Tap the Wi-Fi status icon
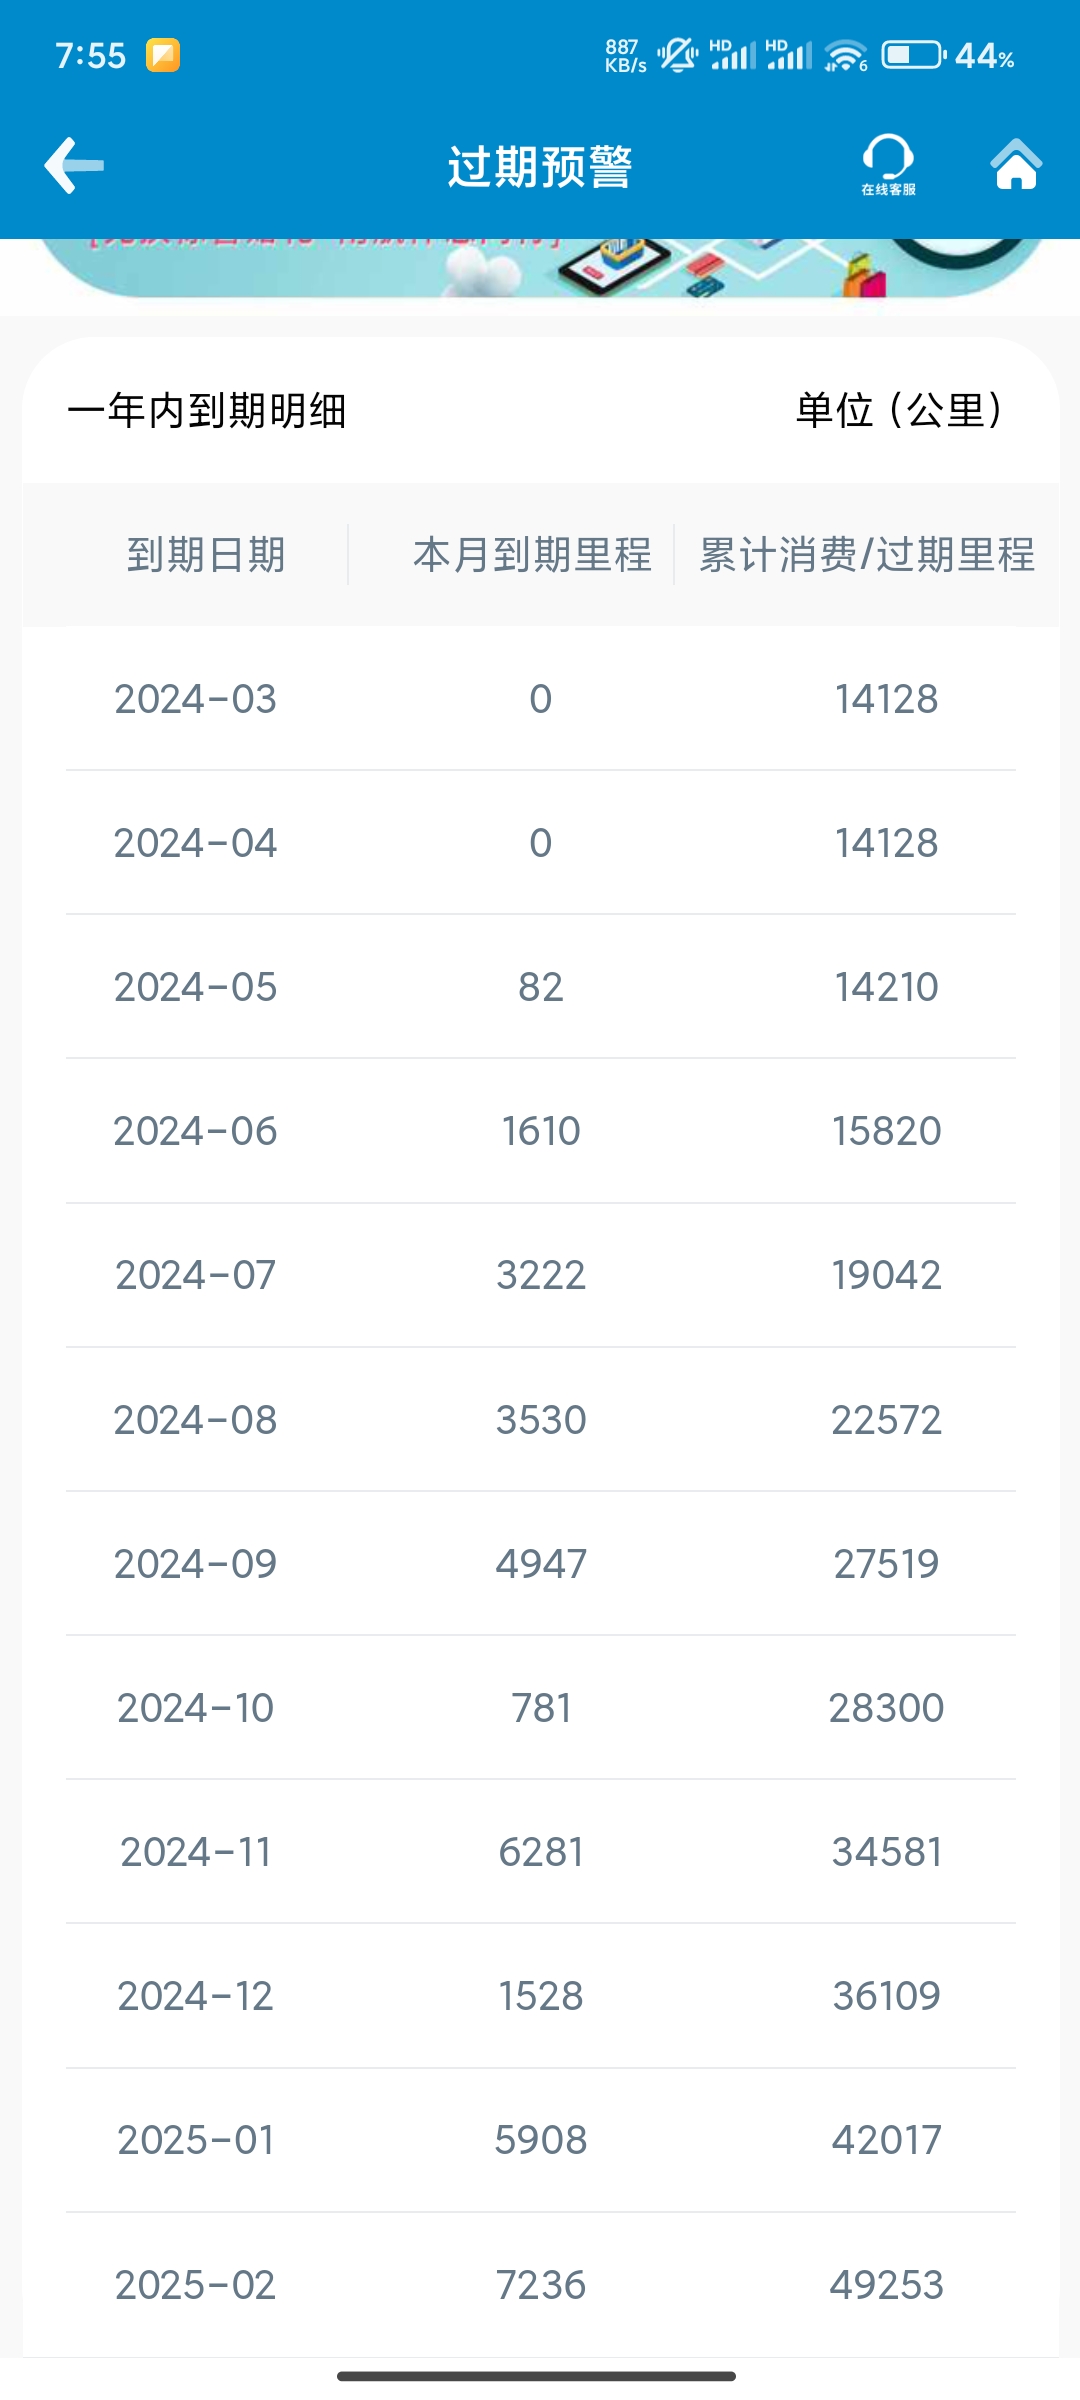Viewport: 1080px width, 2400px height. pyautogui.click(x=846, y=55)
